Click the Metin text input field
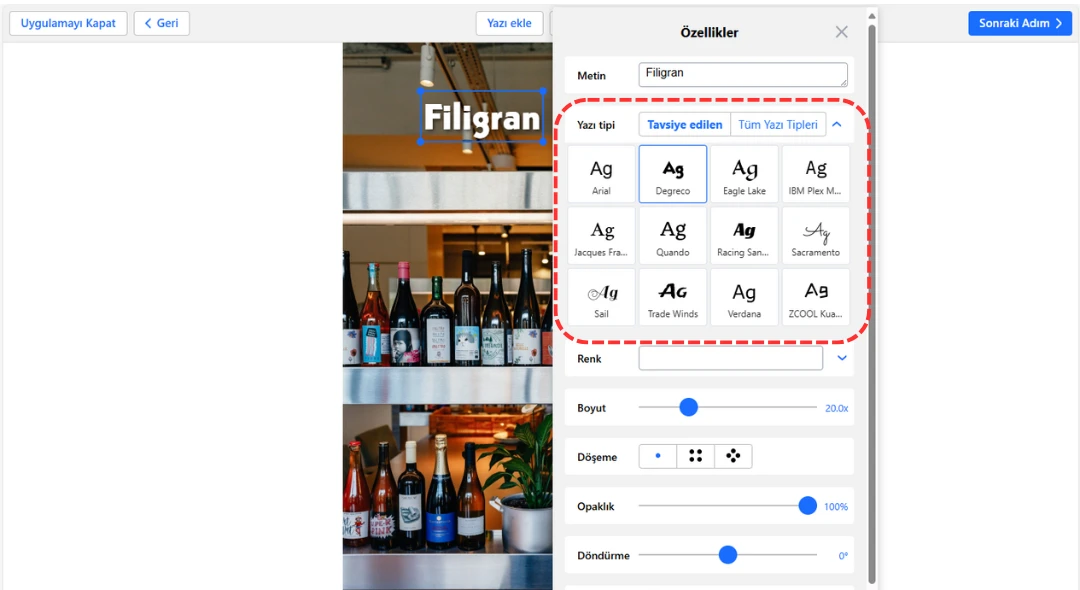 pyautogui.click(x=742, y=75)
